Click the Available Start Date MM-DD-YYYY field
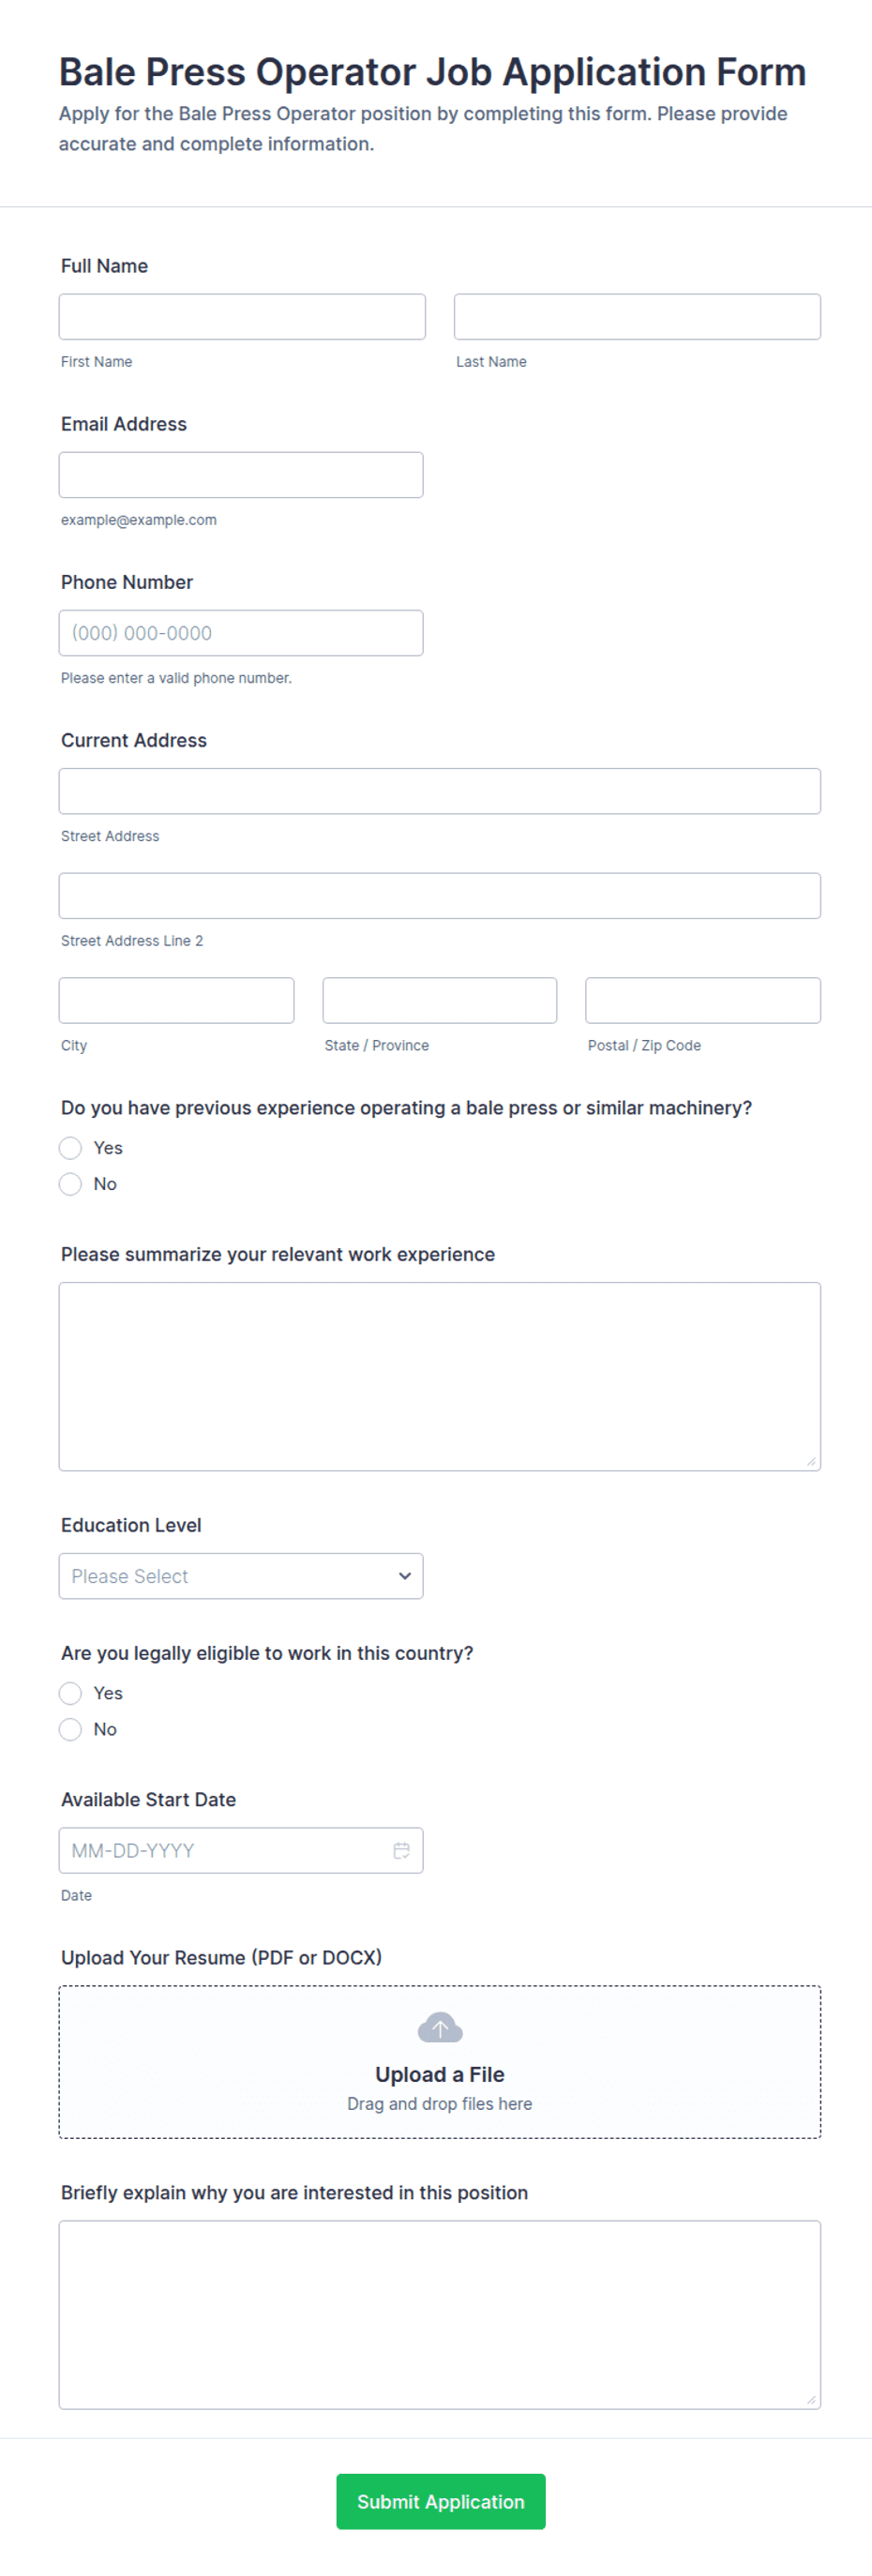 pyautogui.click(x=241, y=1850)
